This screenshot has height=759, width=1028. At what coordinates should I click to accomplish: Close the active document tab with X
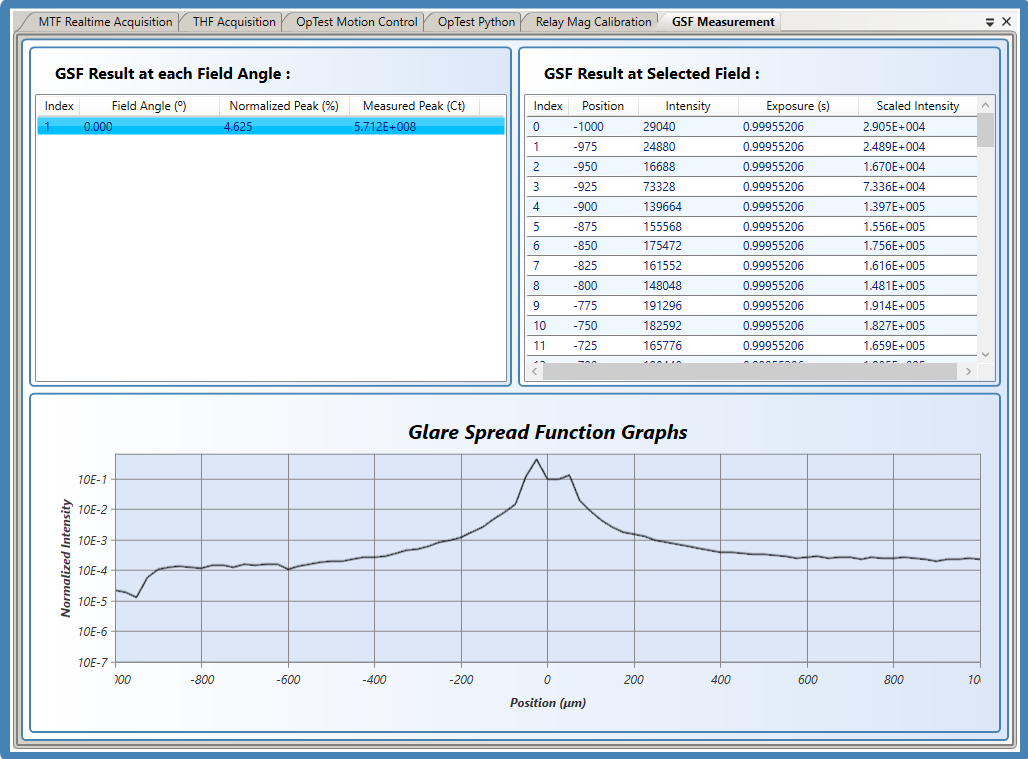pyautogui.click(x=1007, y=22)
